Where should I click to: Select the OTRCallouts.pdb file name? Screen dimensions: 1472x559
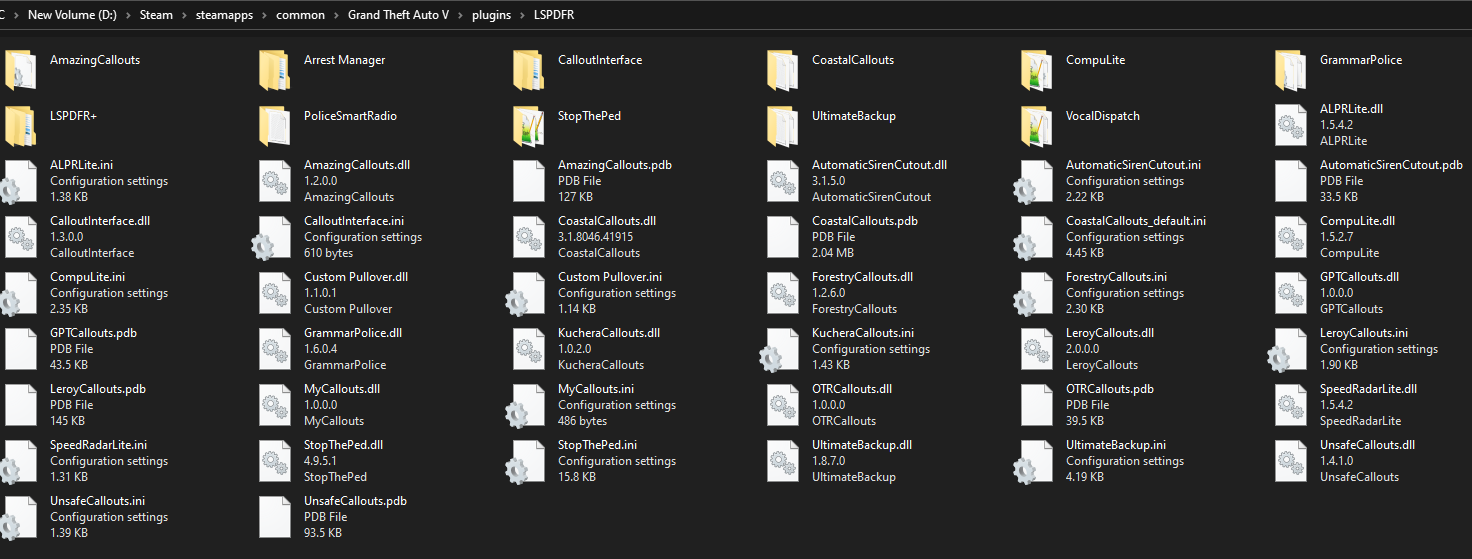point(1110,389)
